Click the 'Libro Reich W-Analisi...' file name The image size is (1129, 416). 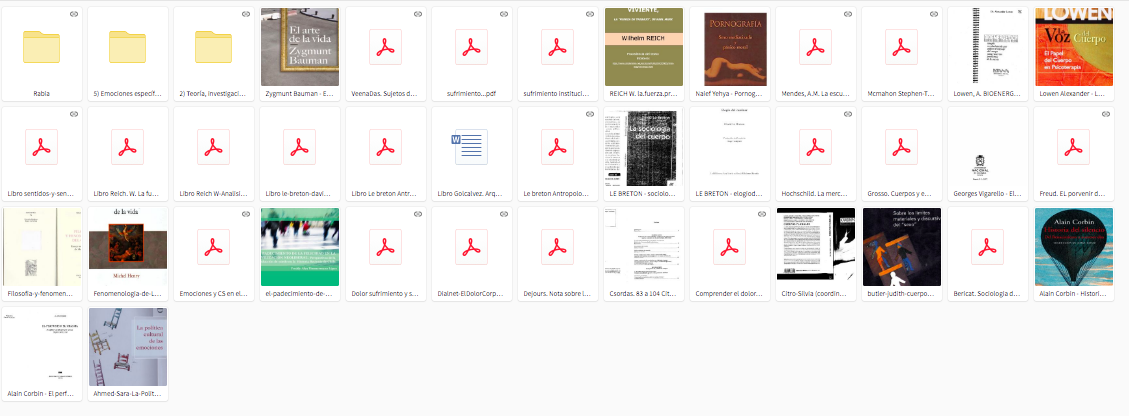point(213,193)
